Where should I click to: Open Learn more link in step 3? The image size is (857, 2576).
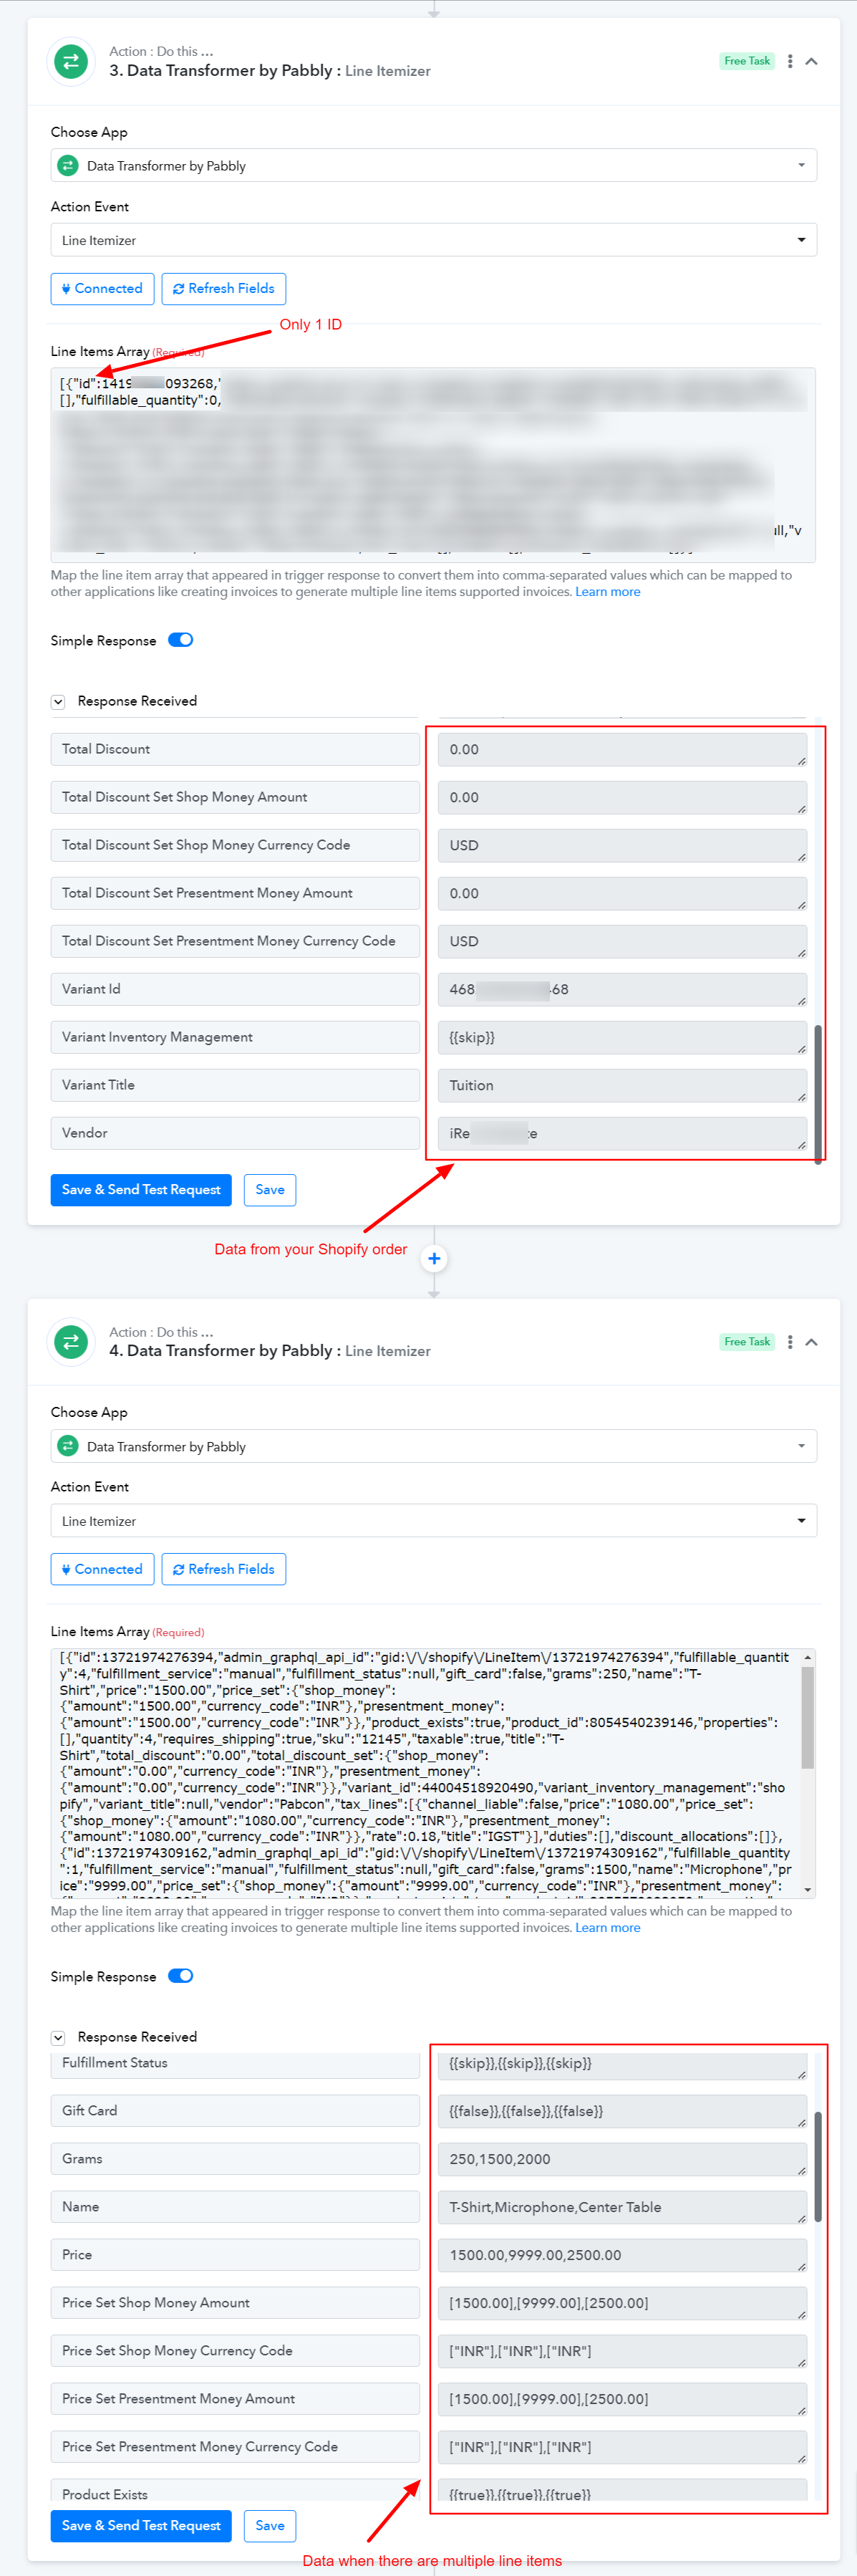pyautogui.click(x=608, y=592)
